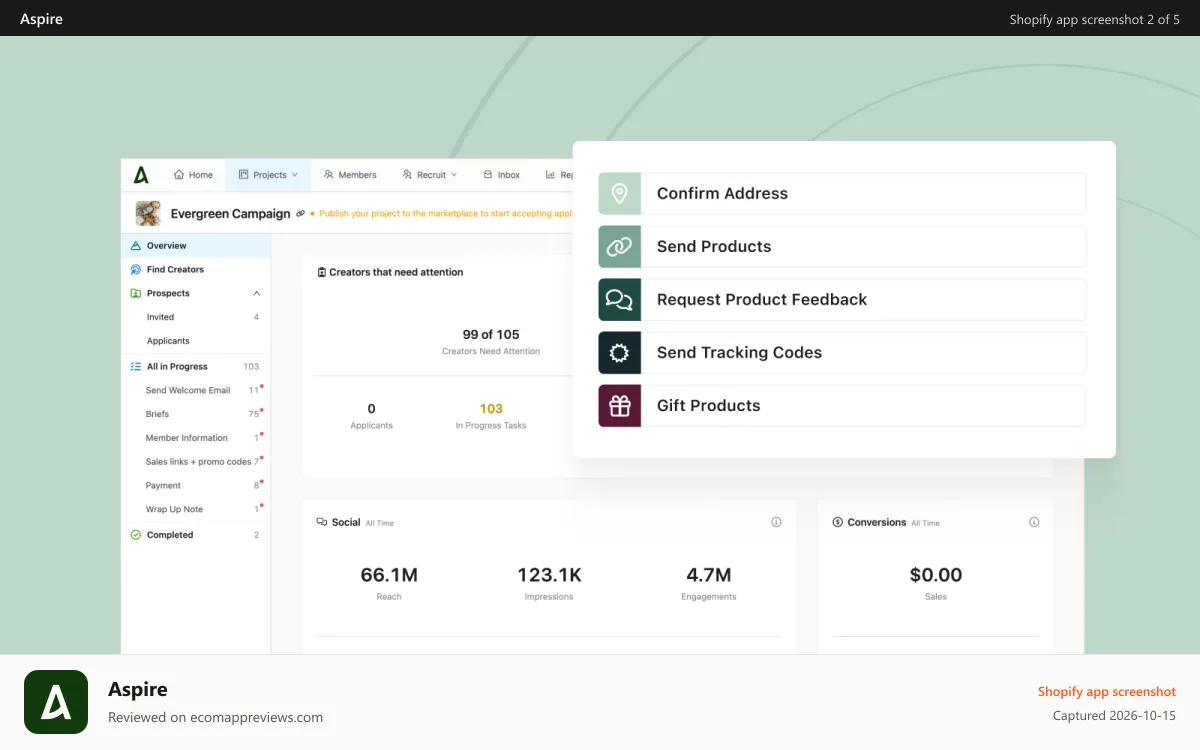Click the Social panel info icon
Viewport: 1200px width, 750px height.
point(776,522)
